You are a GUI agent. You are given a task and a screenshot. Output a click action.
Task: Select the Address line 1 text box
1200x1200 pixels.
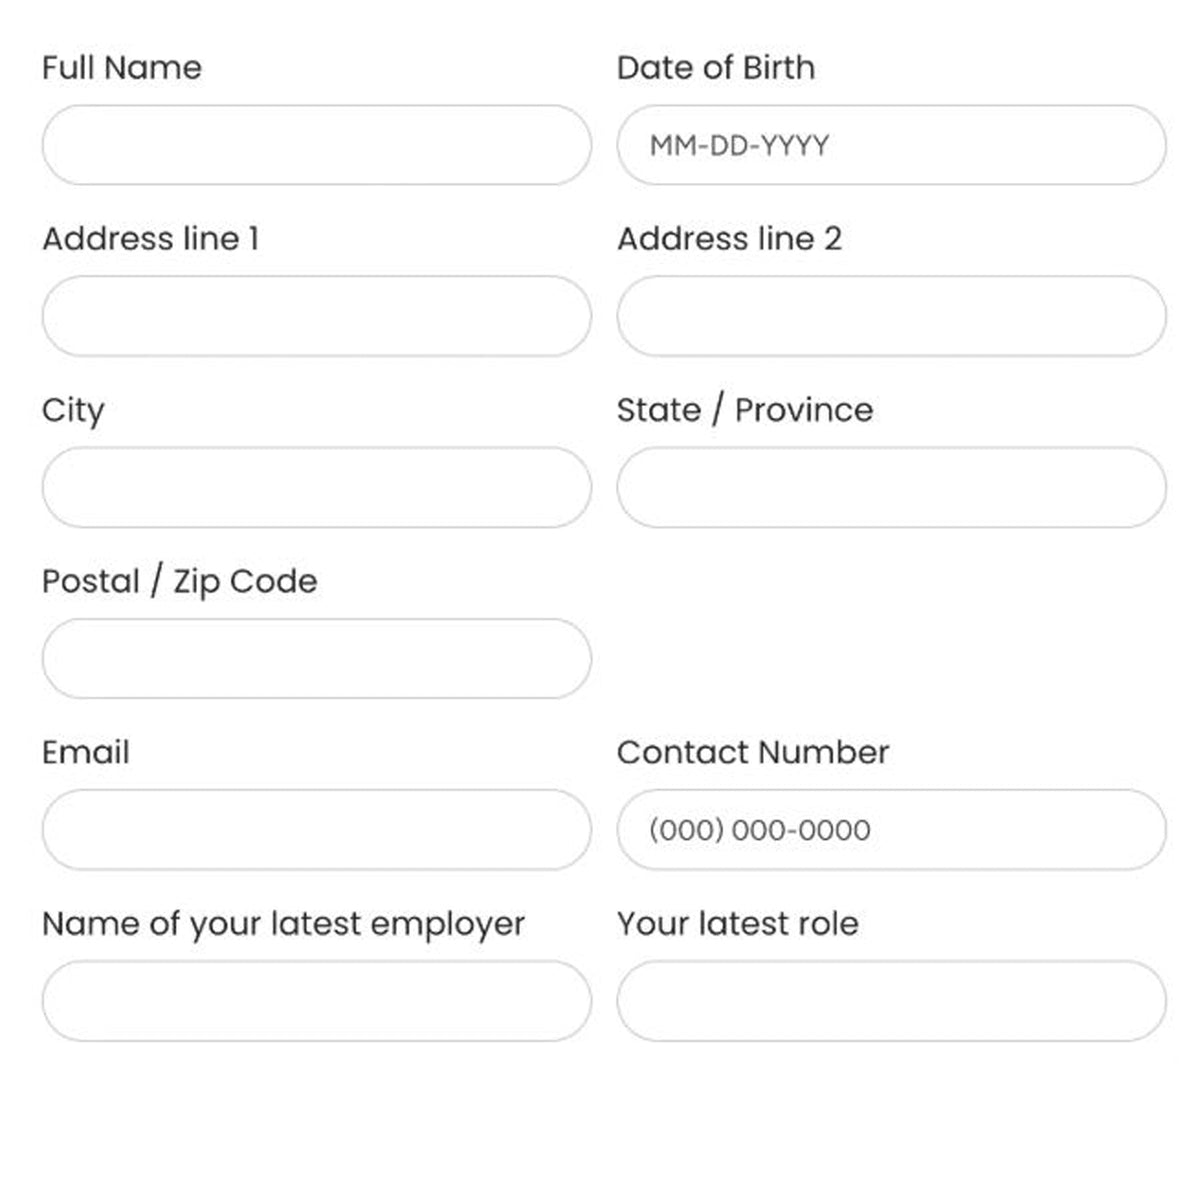click(316, 316)
